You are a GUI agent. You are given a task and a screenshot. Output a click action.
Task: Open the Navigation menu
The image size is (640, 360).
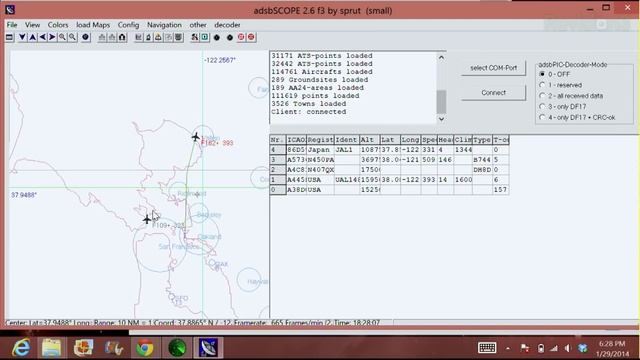tap(164, 25)
